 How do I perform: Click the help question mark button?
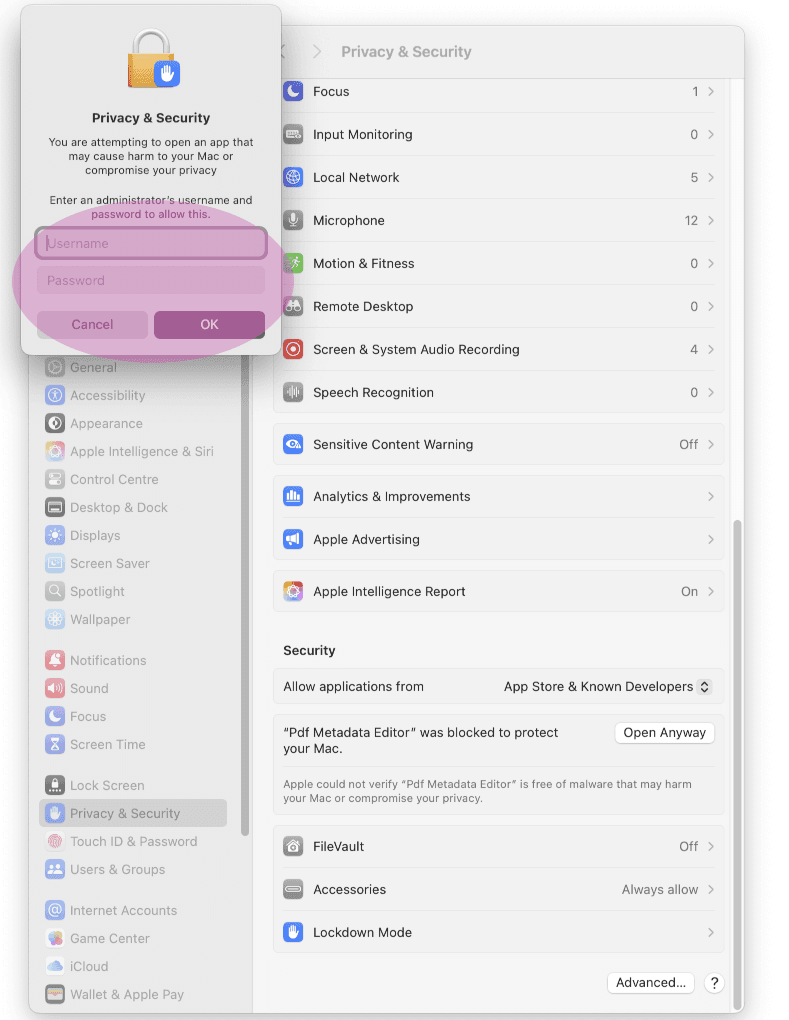714,983
